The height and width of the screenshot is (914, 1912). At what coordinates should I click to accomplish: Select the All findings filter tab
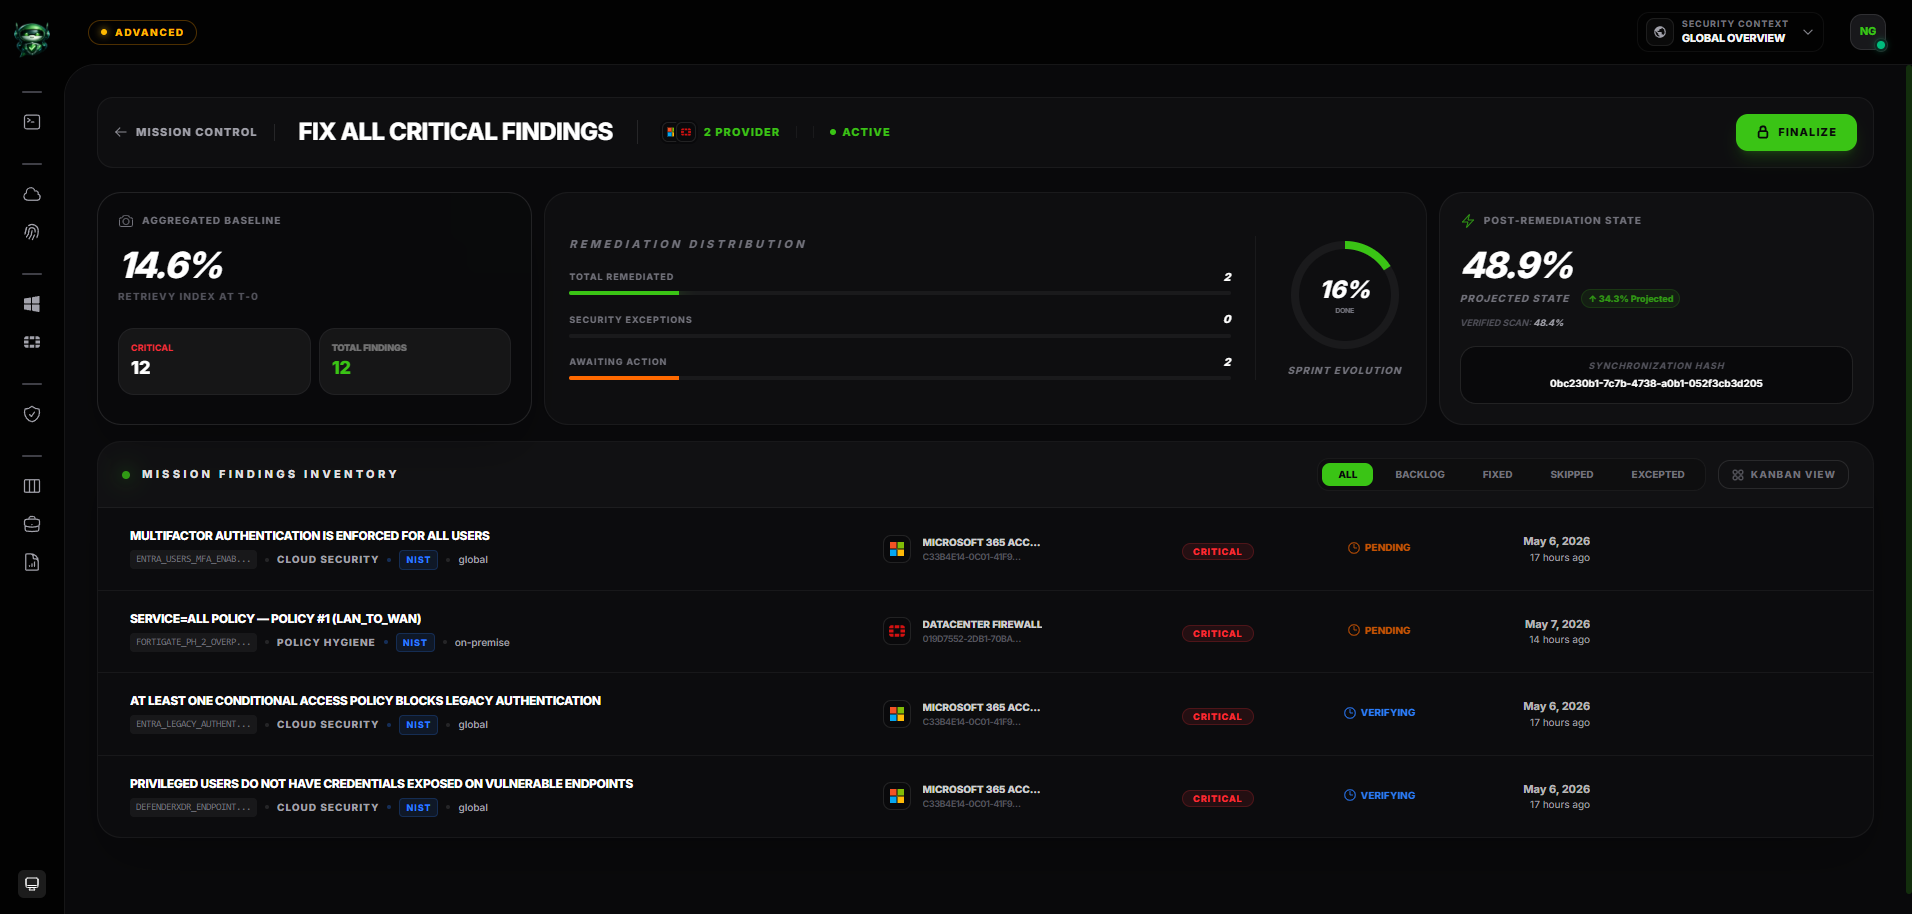[1347, 475]
